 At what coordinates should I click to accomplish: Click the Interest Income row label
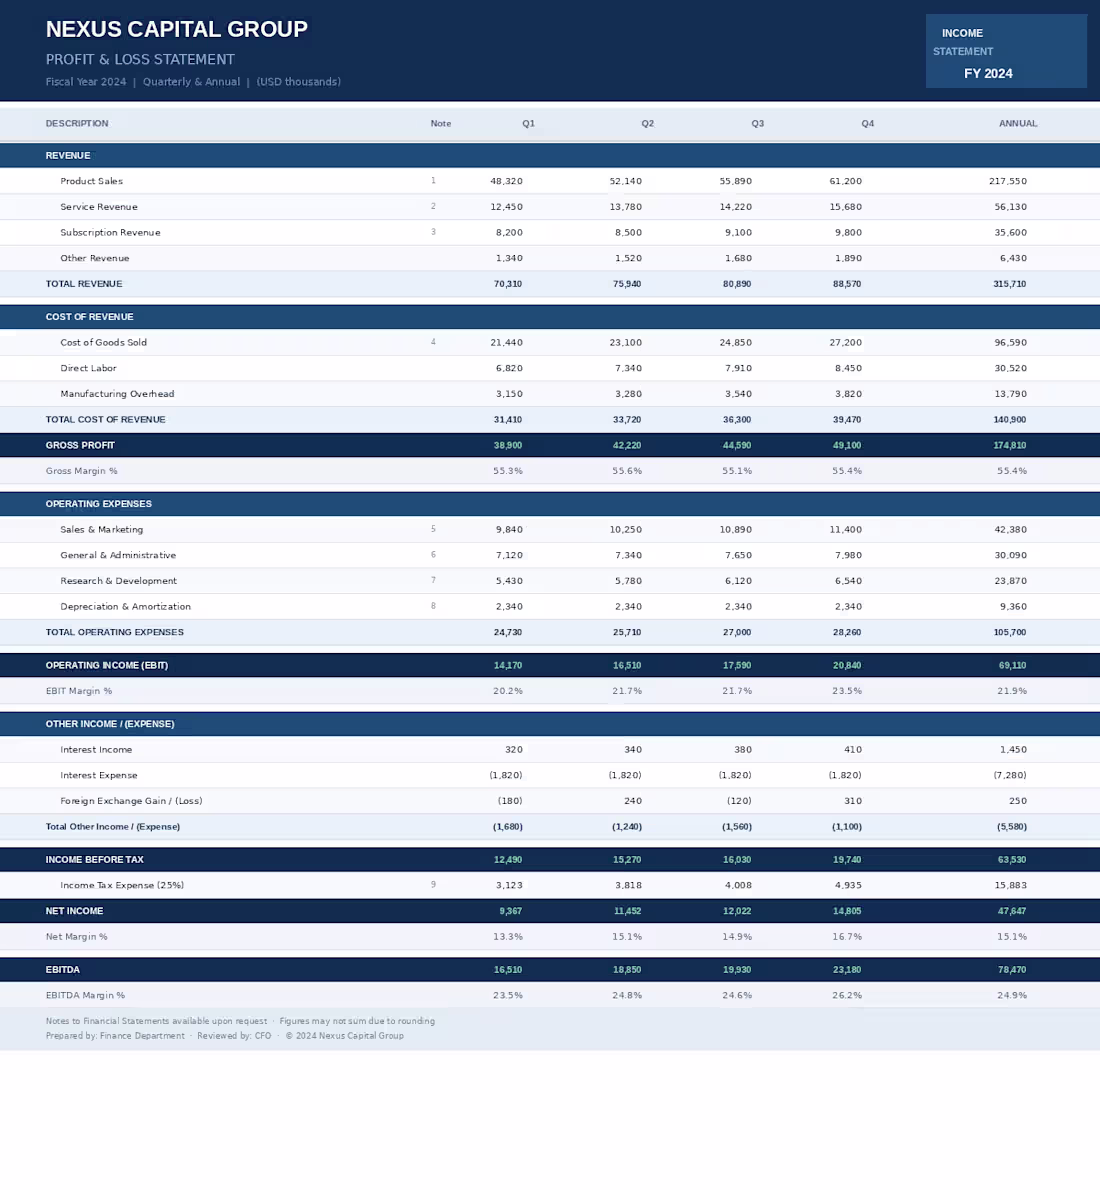pos(96,750)
